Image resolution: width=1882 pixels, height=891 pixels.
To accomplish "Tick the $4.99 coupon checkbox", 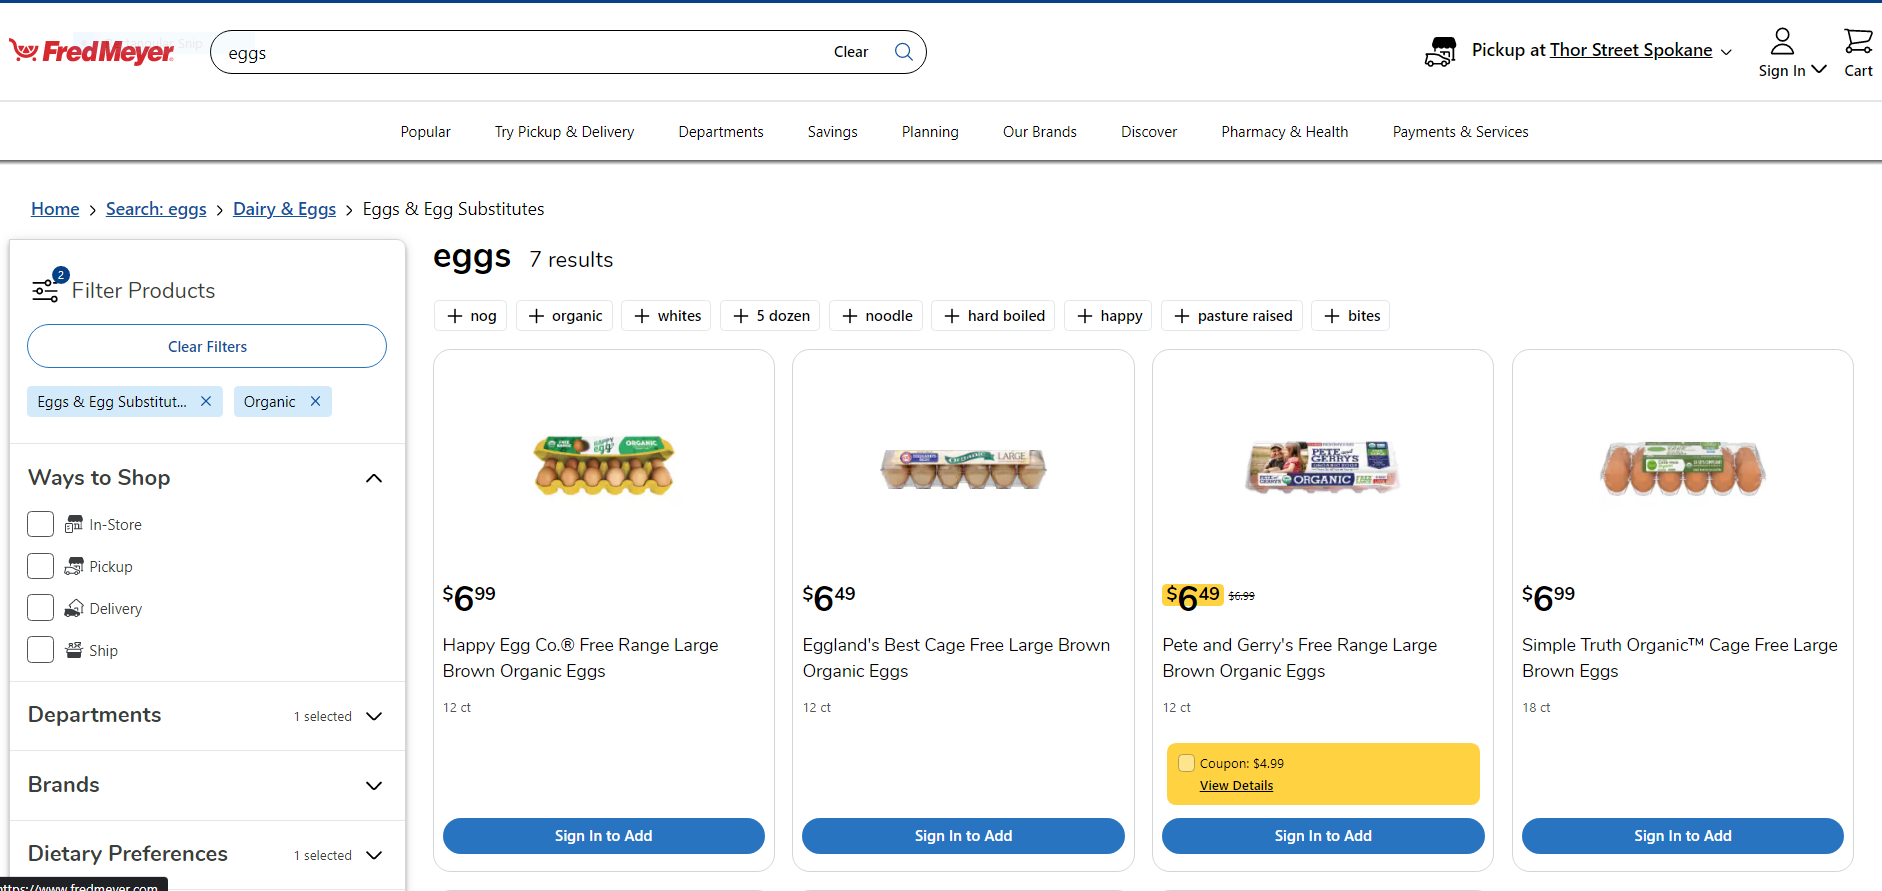I will tap(1187, 763).
